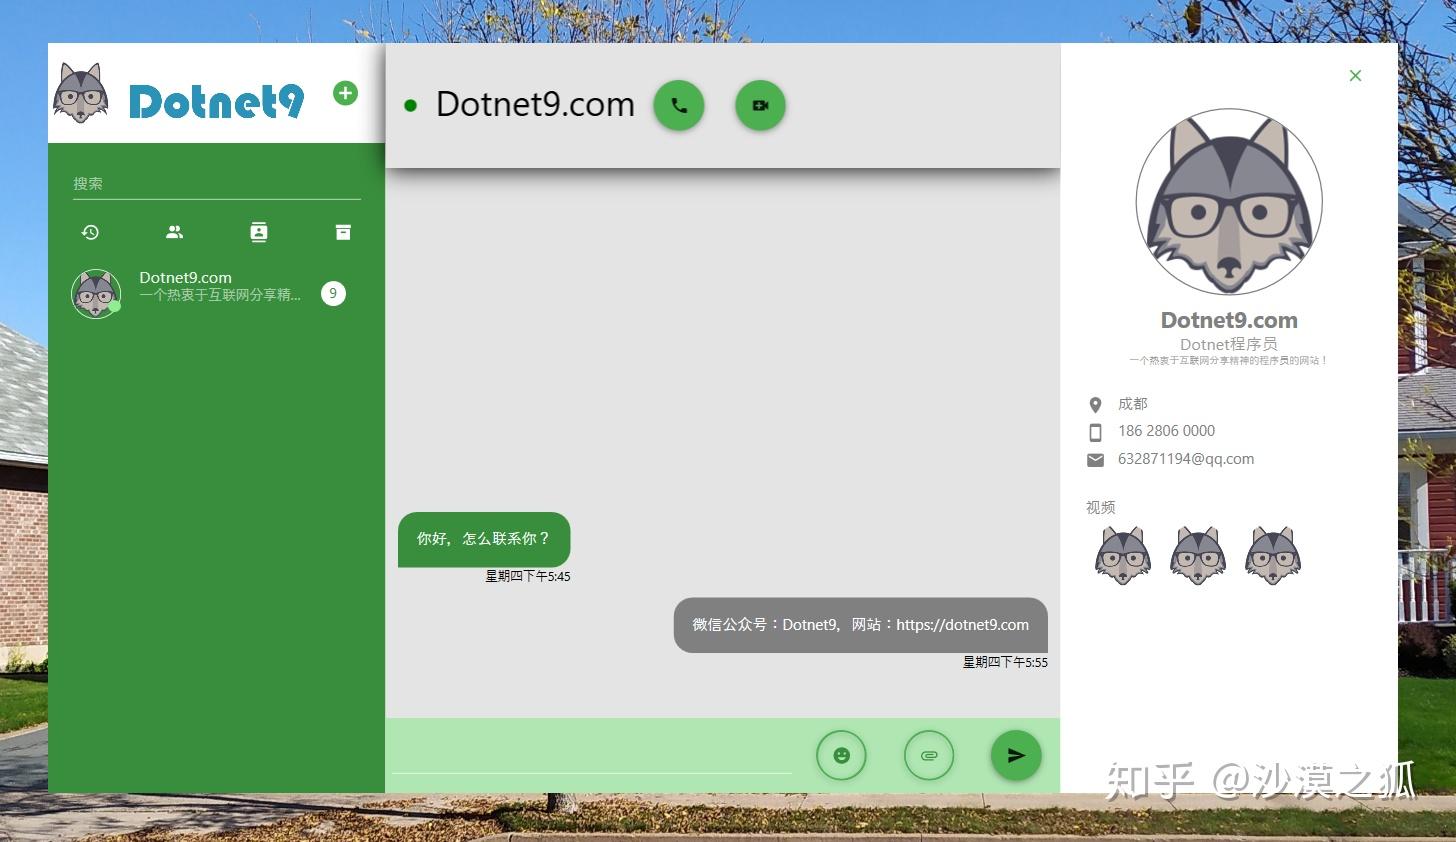Click the location pin icon beside 成都

coord(1095,404)
